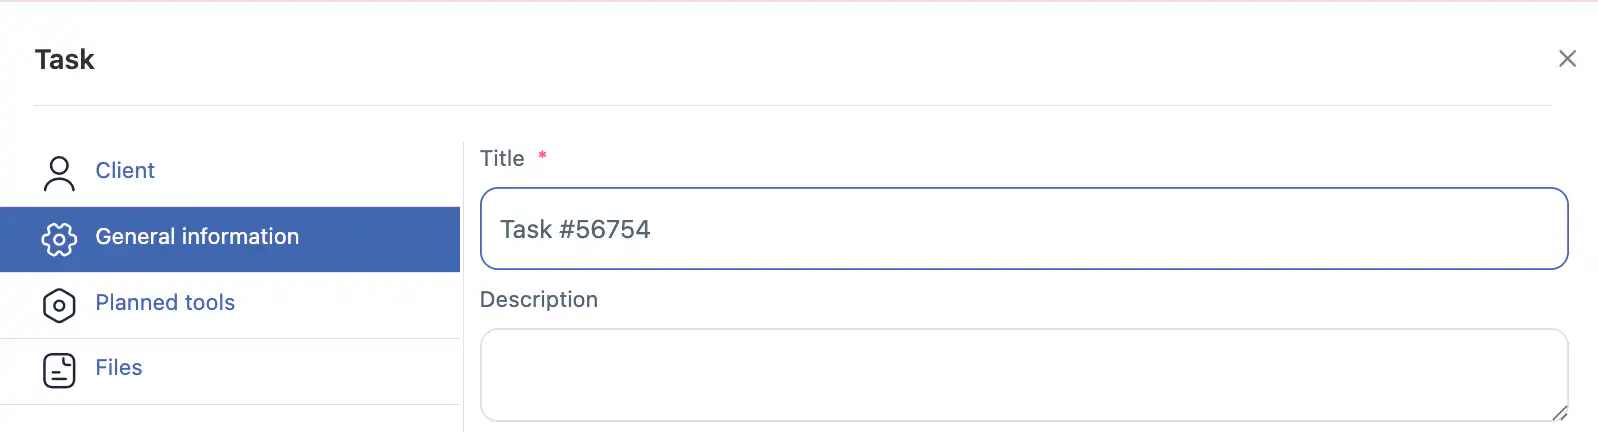Screen dimensions: 1598x432
Task: Select the General information label
Action: (x=197, y=237)
